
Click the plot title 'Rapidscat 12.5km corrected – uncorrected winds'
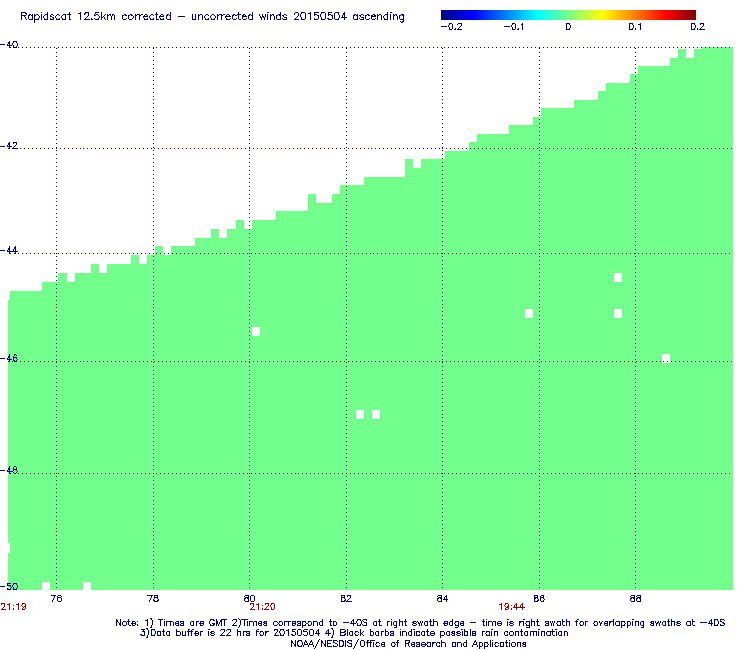[x=153, y=16]
